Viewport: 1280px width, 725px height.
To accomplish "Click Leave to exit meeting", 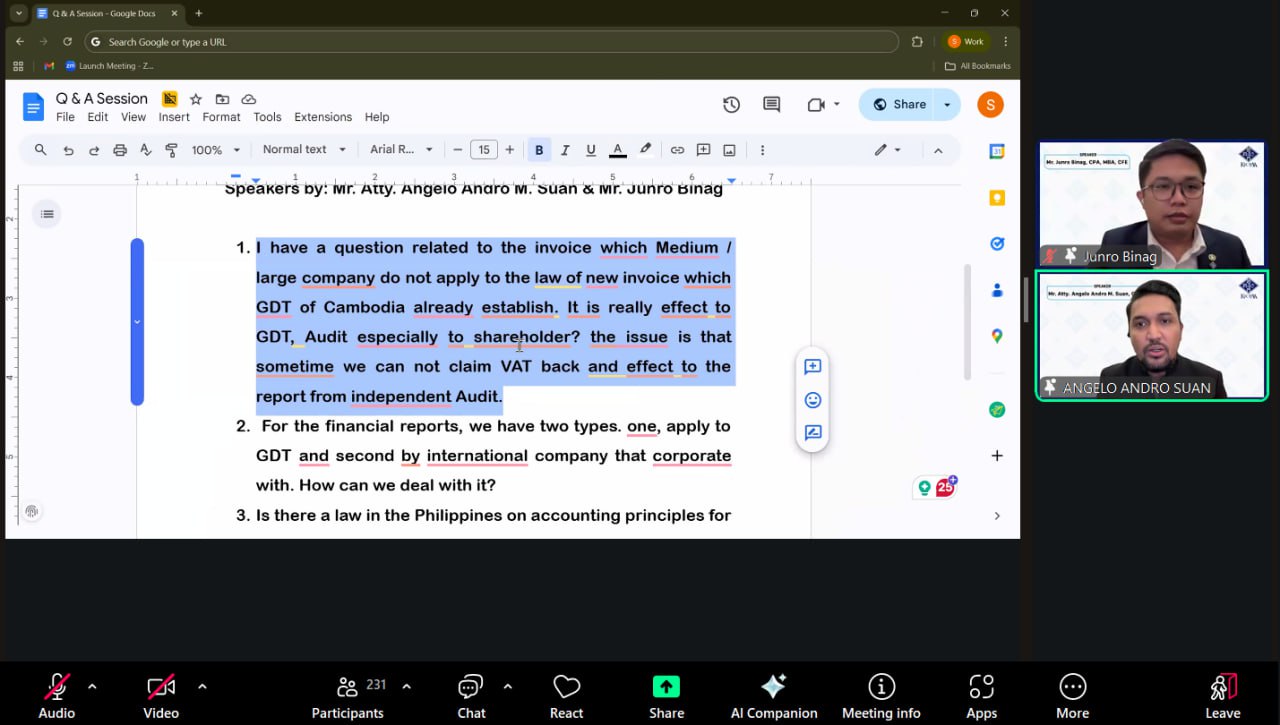I will (1222, 696).
